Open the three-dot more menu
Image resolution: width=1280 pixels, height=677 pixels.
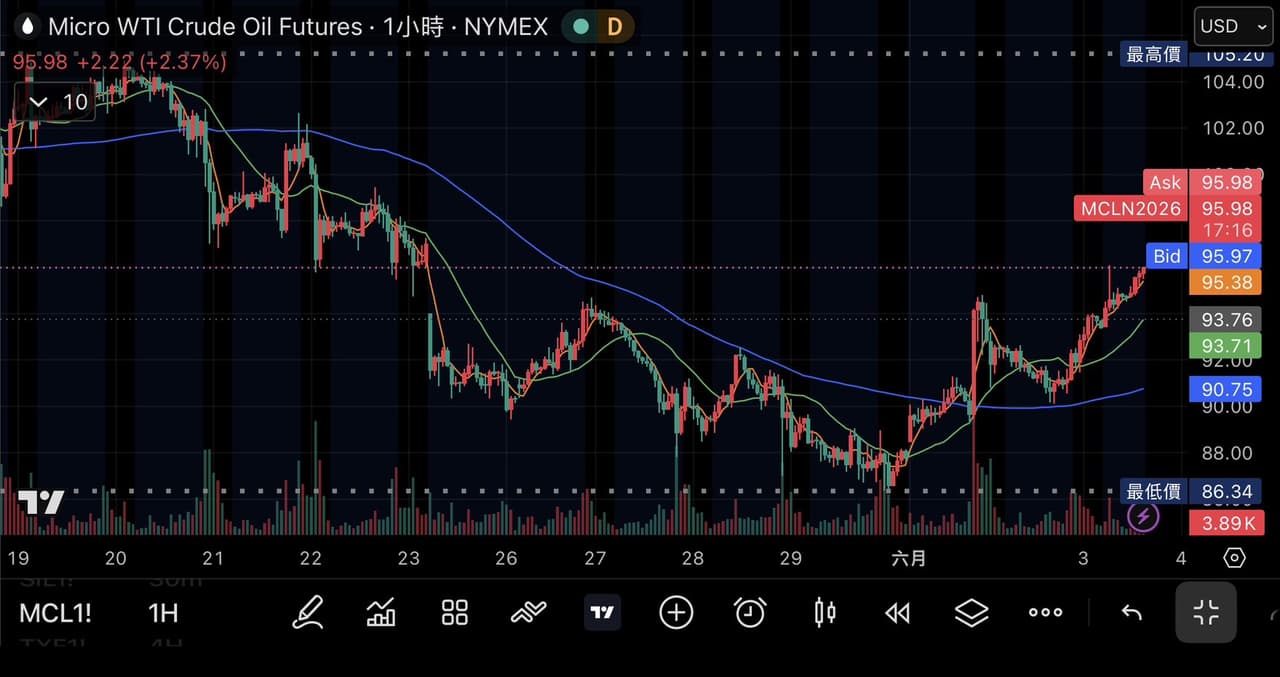click(x=1045, y=613)
